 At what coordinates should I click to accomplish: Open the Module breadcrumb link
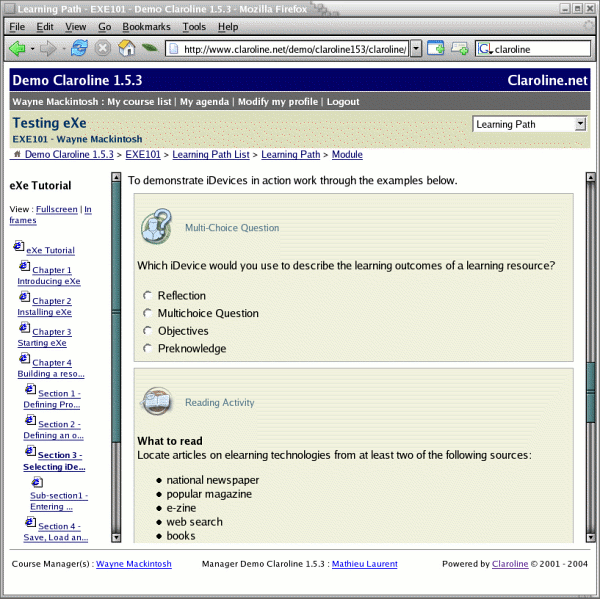coord(347,154)
